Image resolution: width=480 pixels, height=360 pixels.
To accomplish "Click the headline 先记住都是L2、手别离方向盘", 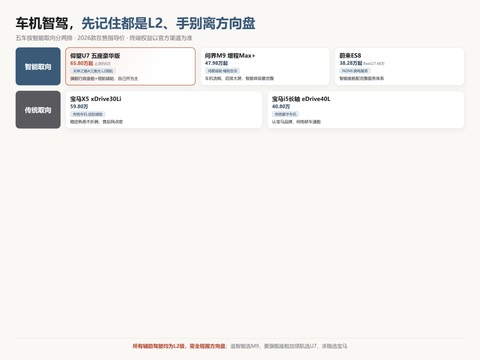I will coord(168,23).
